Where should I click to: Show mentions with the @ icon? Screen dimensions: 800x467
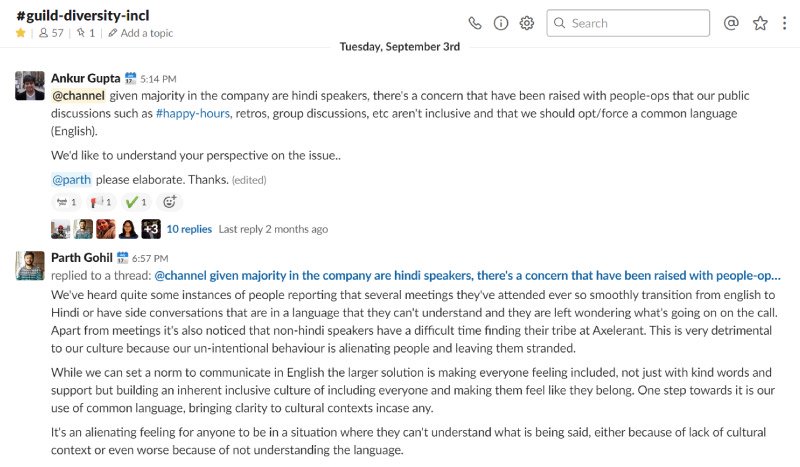point(731,23)
